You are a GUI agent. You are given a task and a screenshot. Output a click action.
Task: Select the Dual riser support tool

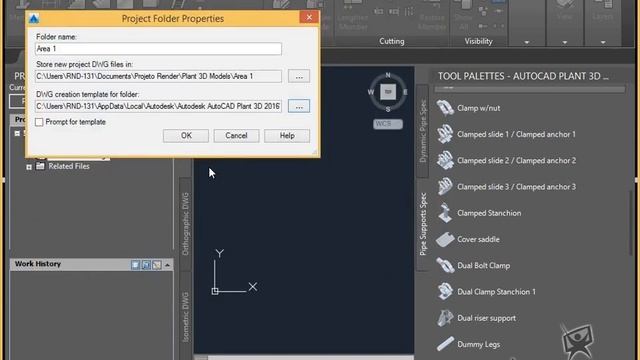(x=476, y=318)
